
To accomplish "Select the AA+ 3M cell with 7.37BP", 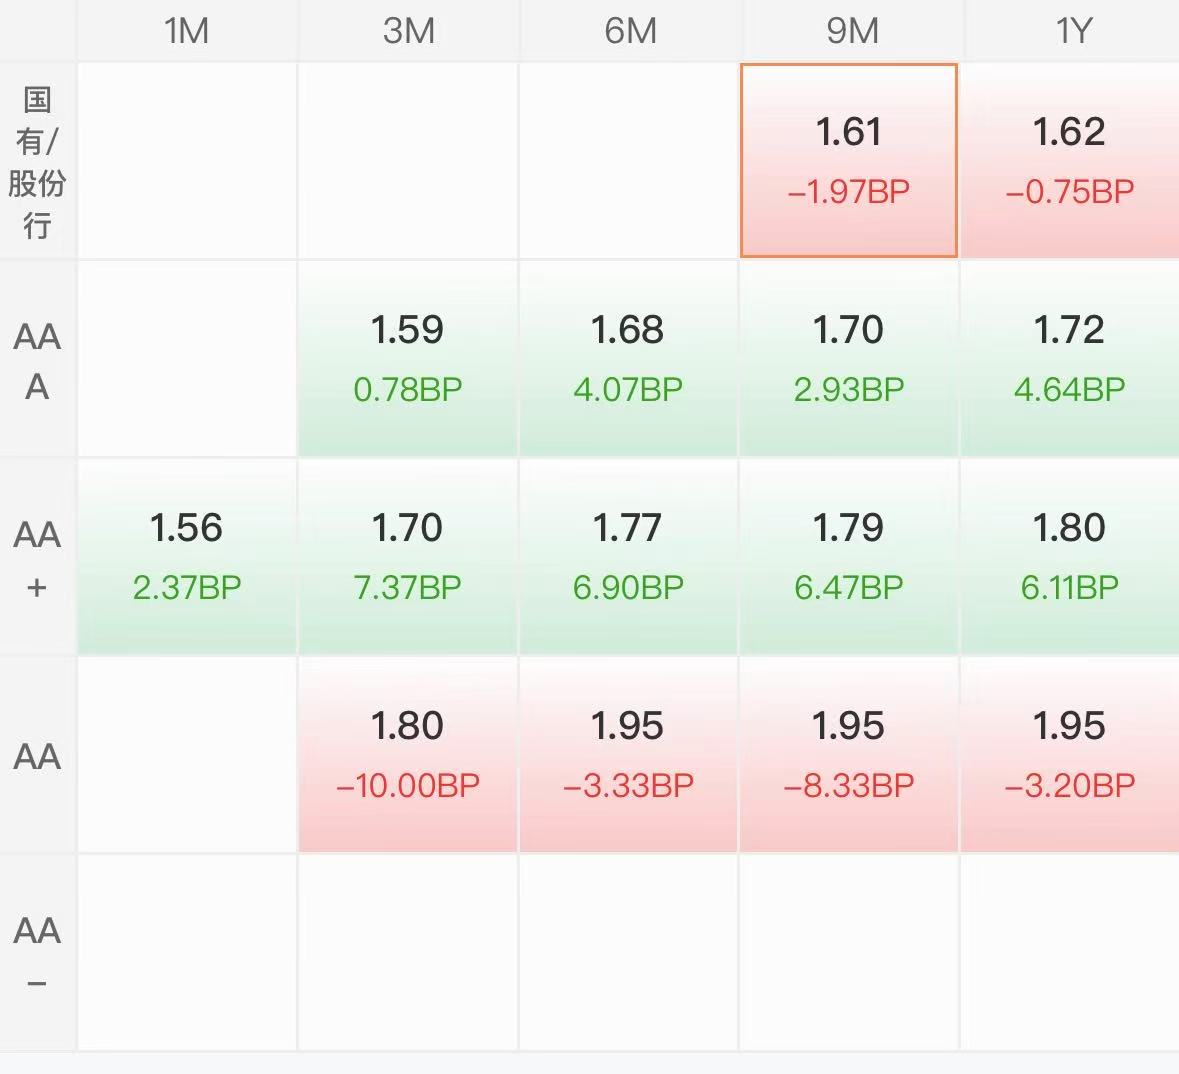I will (x=408, y=557).
